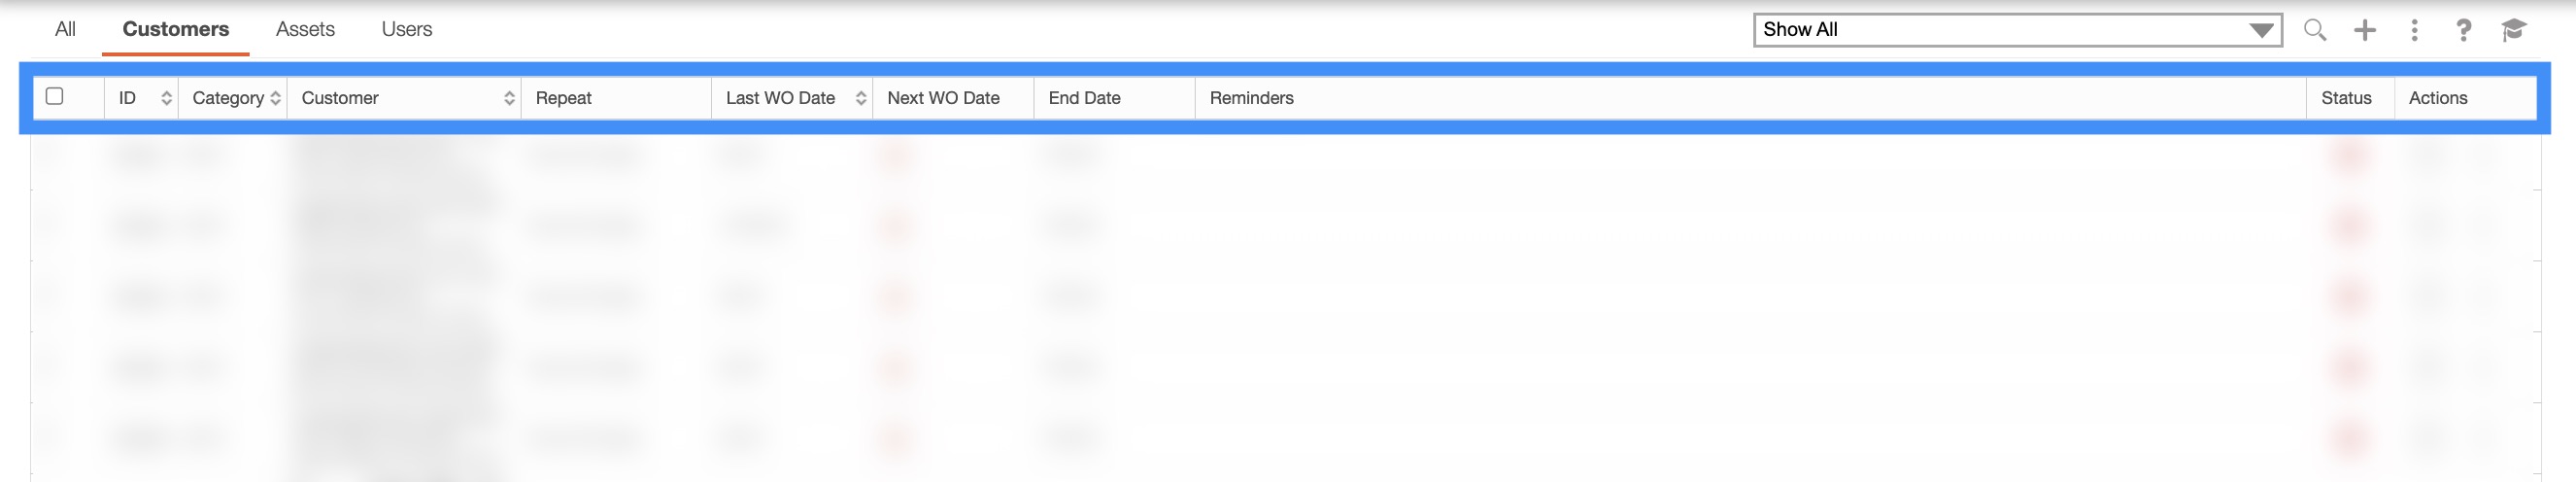The height and width of the screenshot is (482, 2576).
Task: Switch to the All tab
Action: click(65, 29)
